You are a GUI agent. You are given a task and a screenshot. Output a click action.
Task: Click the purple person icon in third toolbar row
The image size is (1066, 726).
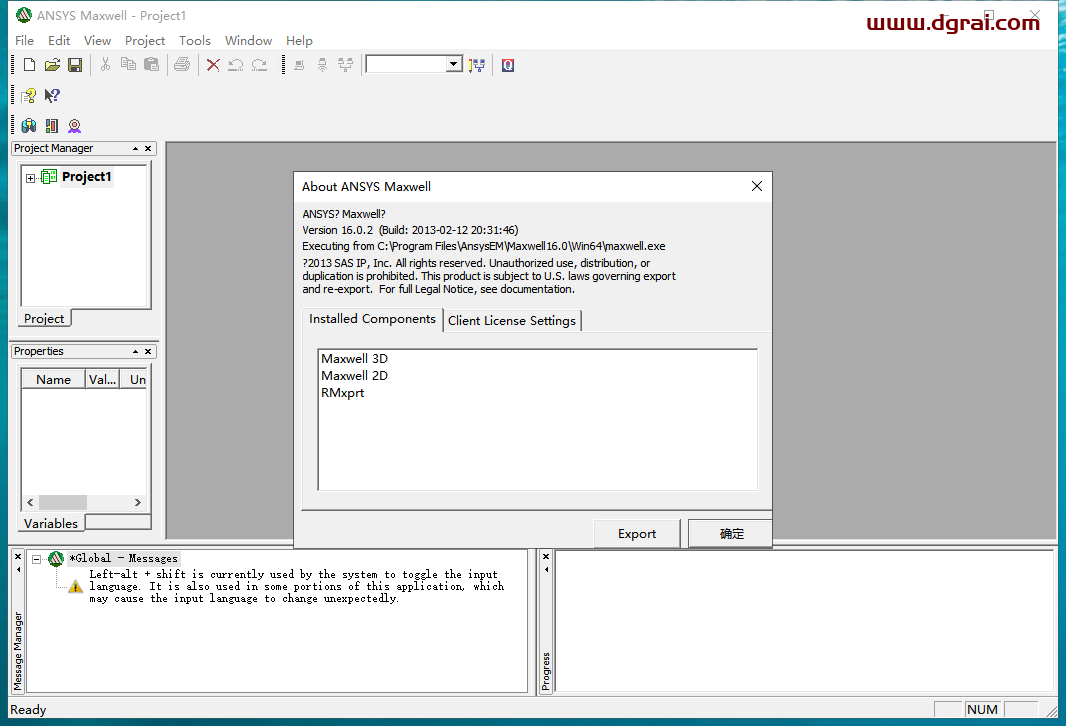click(x=75, y=126)
